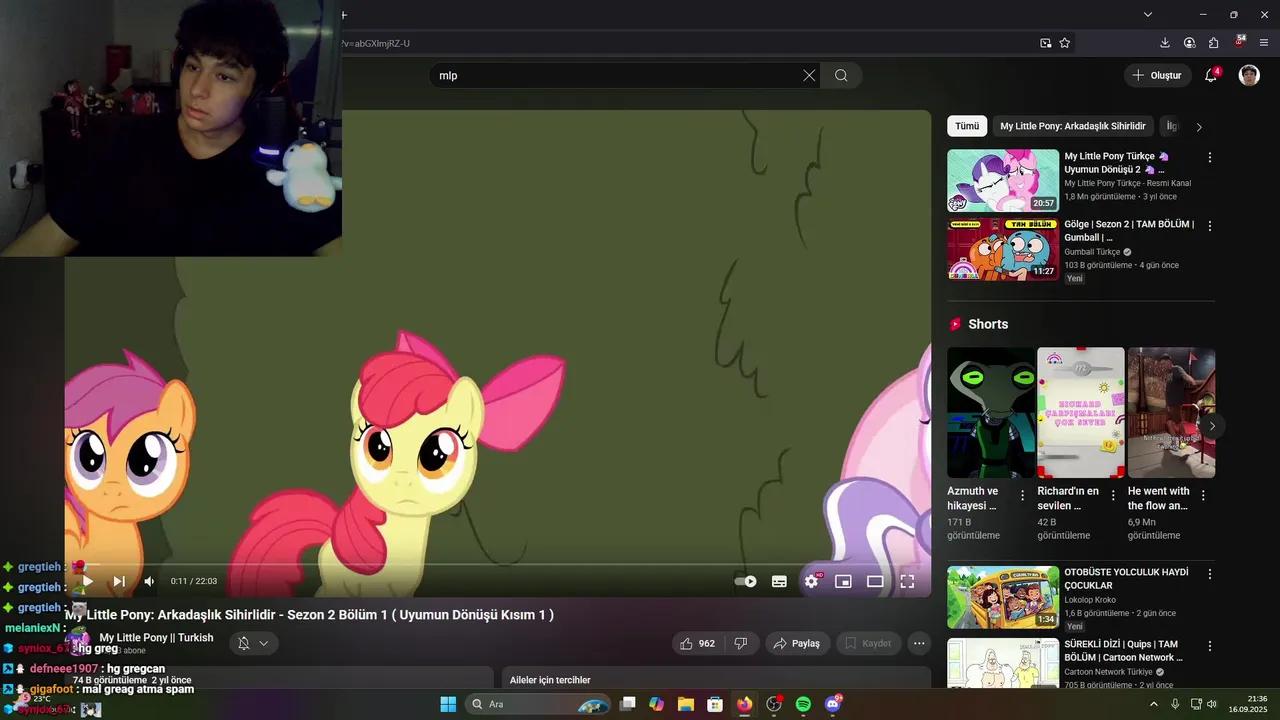The image size is (1280, 720).
Task: Open options for Gölge Gumball video
Action: pos(1210,226)
